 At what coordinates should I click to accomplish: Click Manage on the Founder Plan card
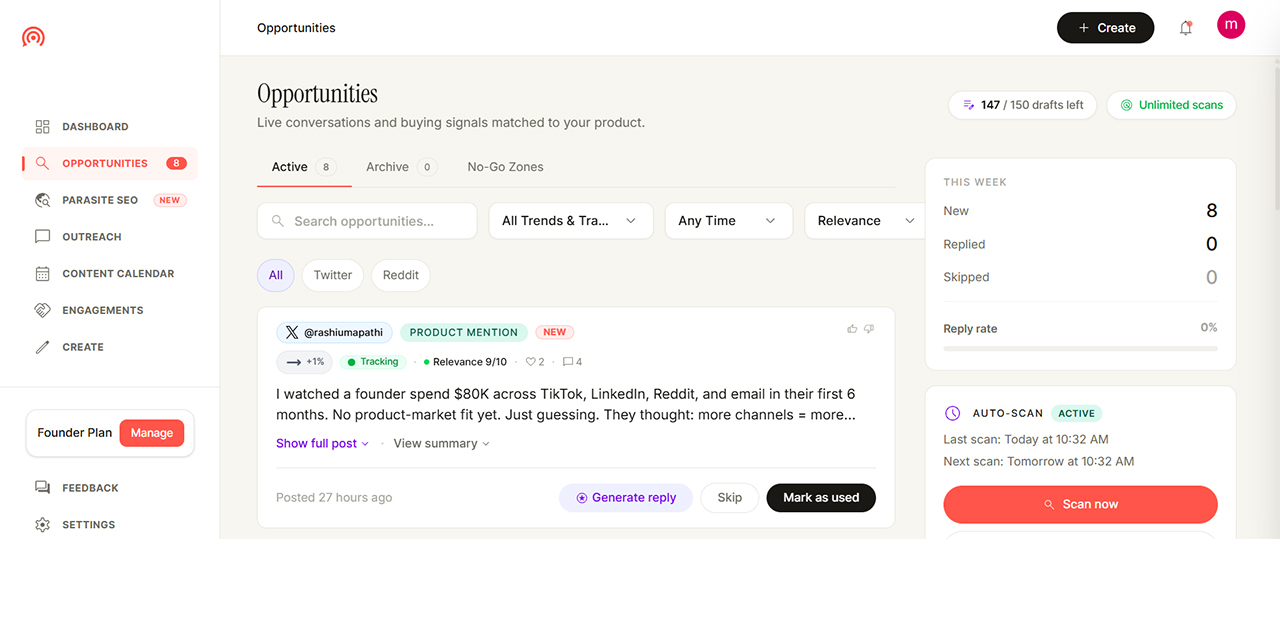(x=152, y=433)
